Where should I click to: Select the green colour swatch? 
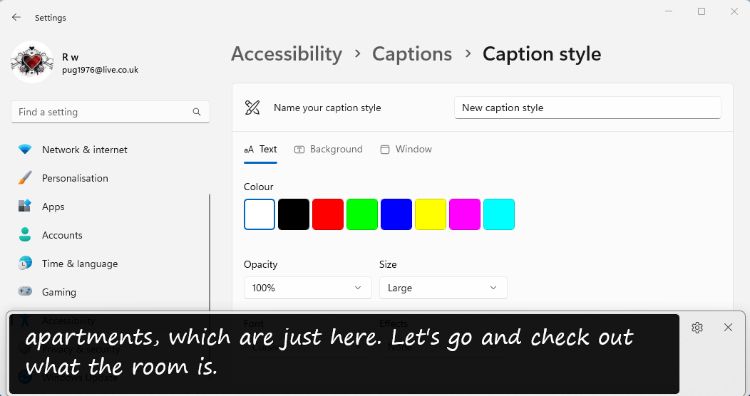362,214
